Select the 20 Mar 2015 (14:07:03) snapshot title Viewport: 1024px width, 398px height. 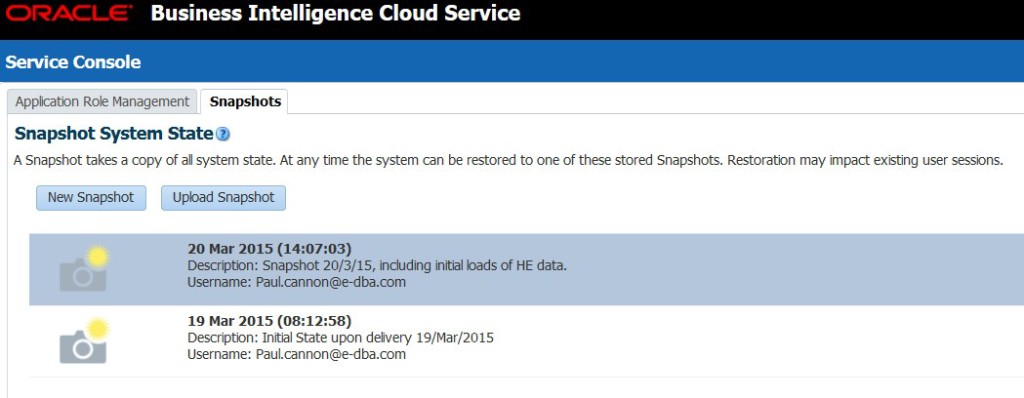tap(270, 249)
